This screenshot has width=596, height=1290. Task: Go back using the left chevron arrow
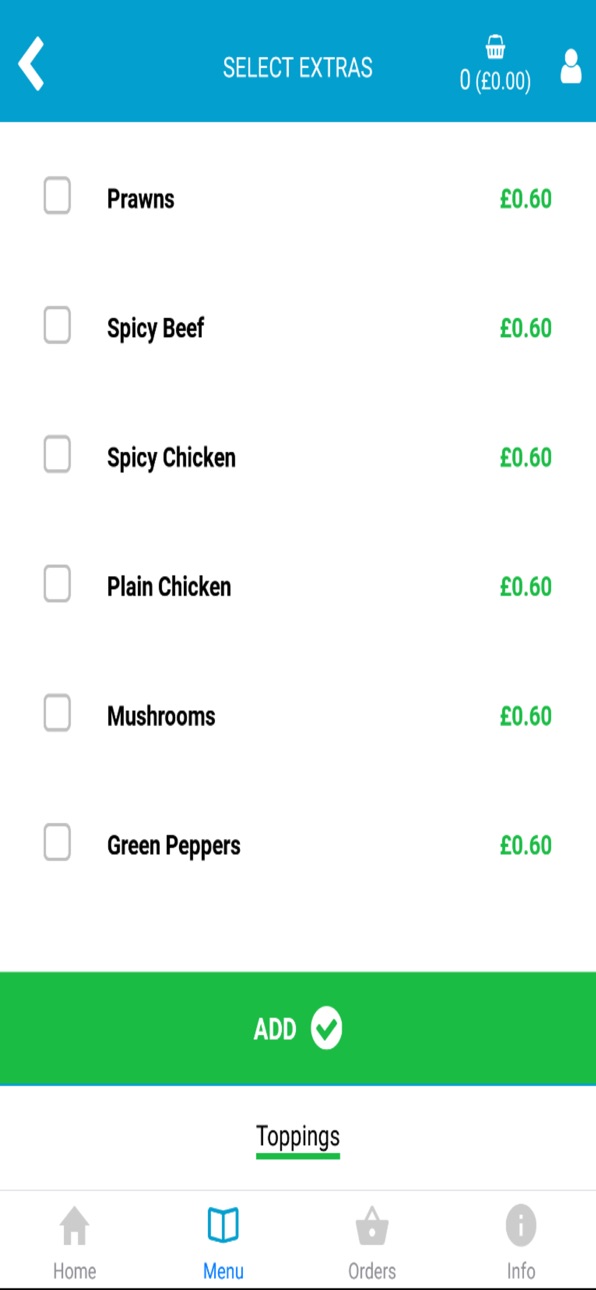(x=32, y=65)
